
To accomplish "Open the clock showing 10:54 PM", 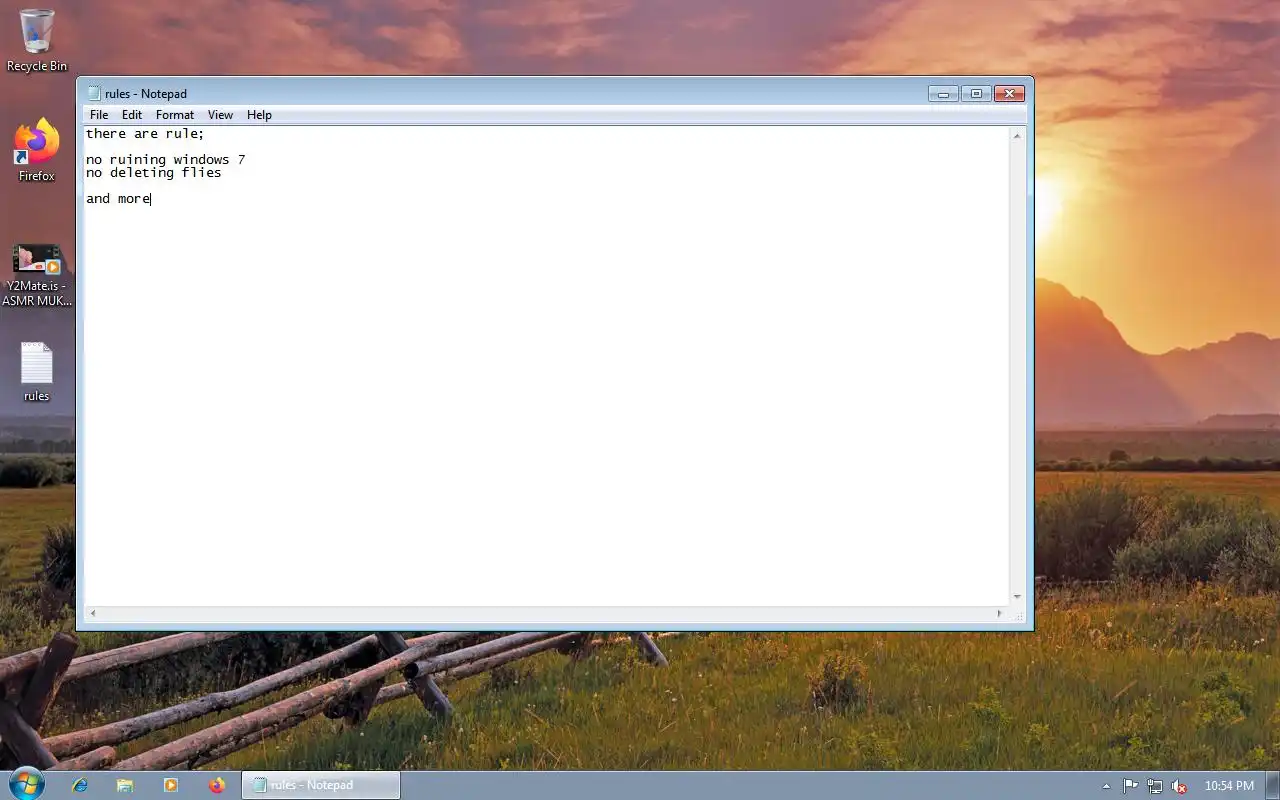I will coord(1229,786).
